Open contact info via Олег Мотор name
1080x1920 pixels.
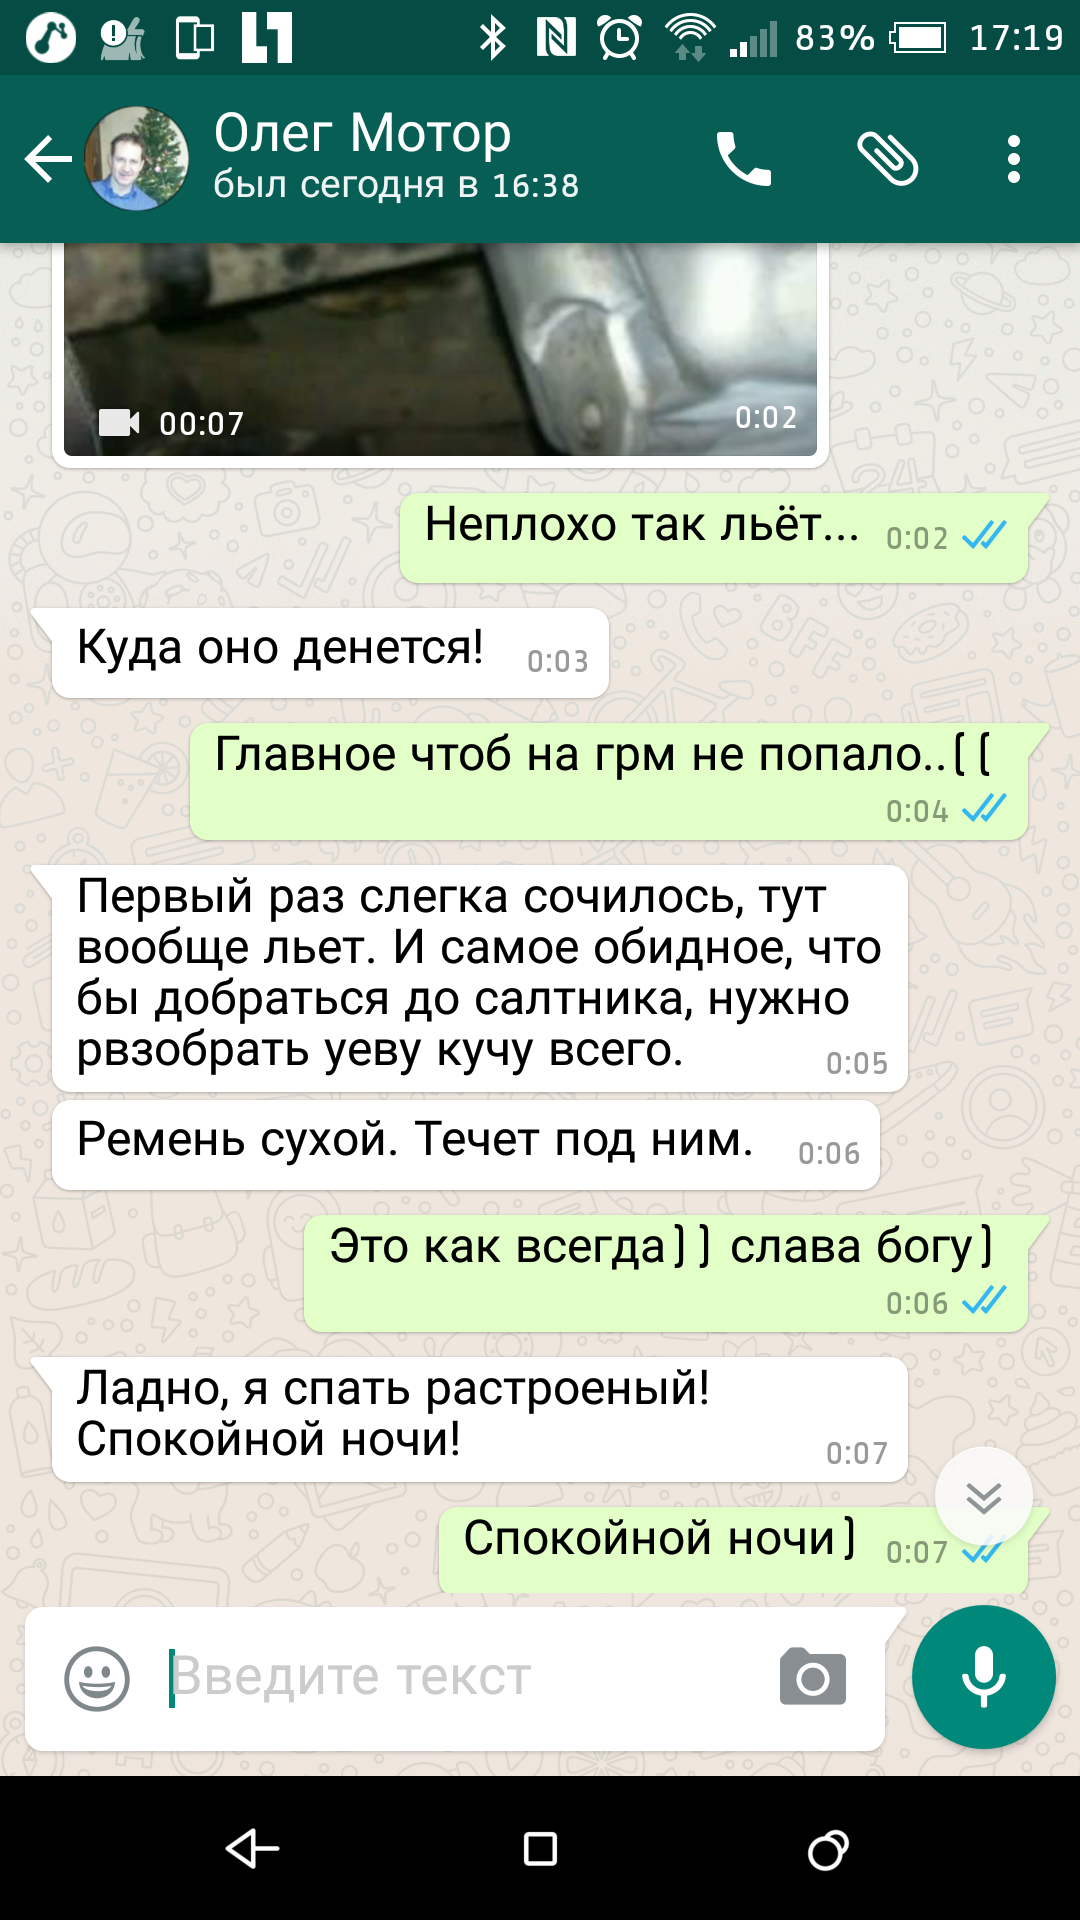tap(362, 132)
